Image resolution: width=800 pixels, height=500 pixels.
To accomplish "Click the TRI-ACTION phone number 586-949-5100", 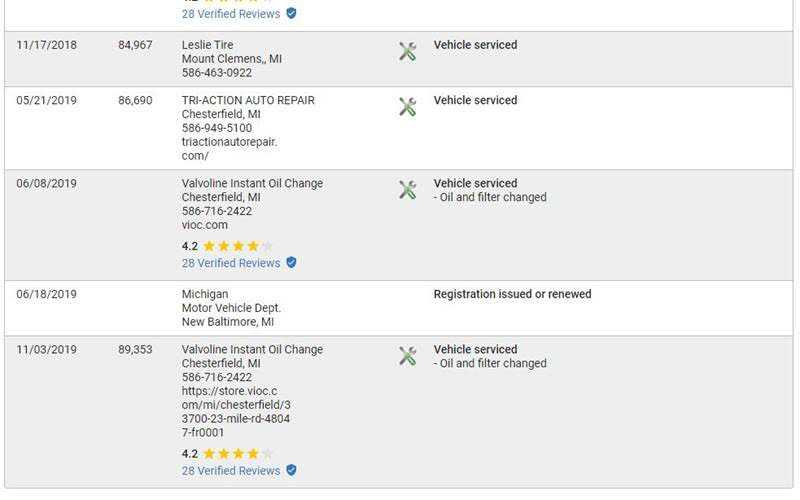I will click(217, 128).
